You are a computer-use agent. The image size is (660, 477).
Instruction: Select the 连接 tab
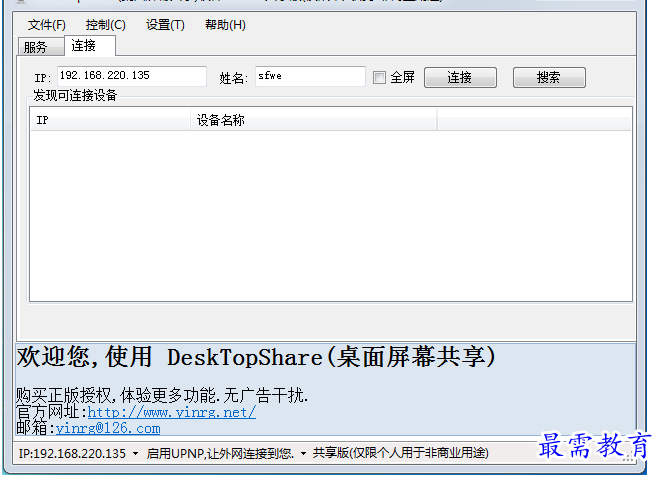(90, 45)
